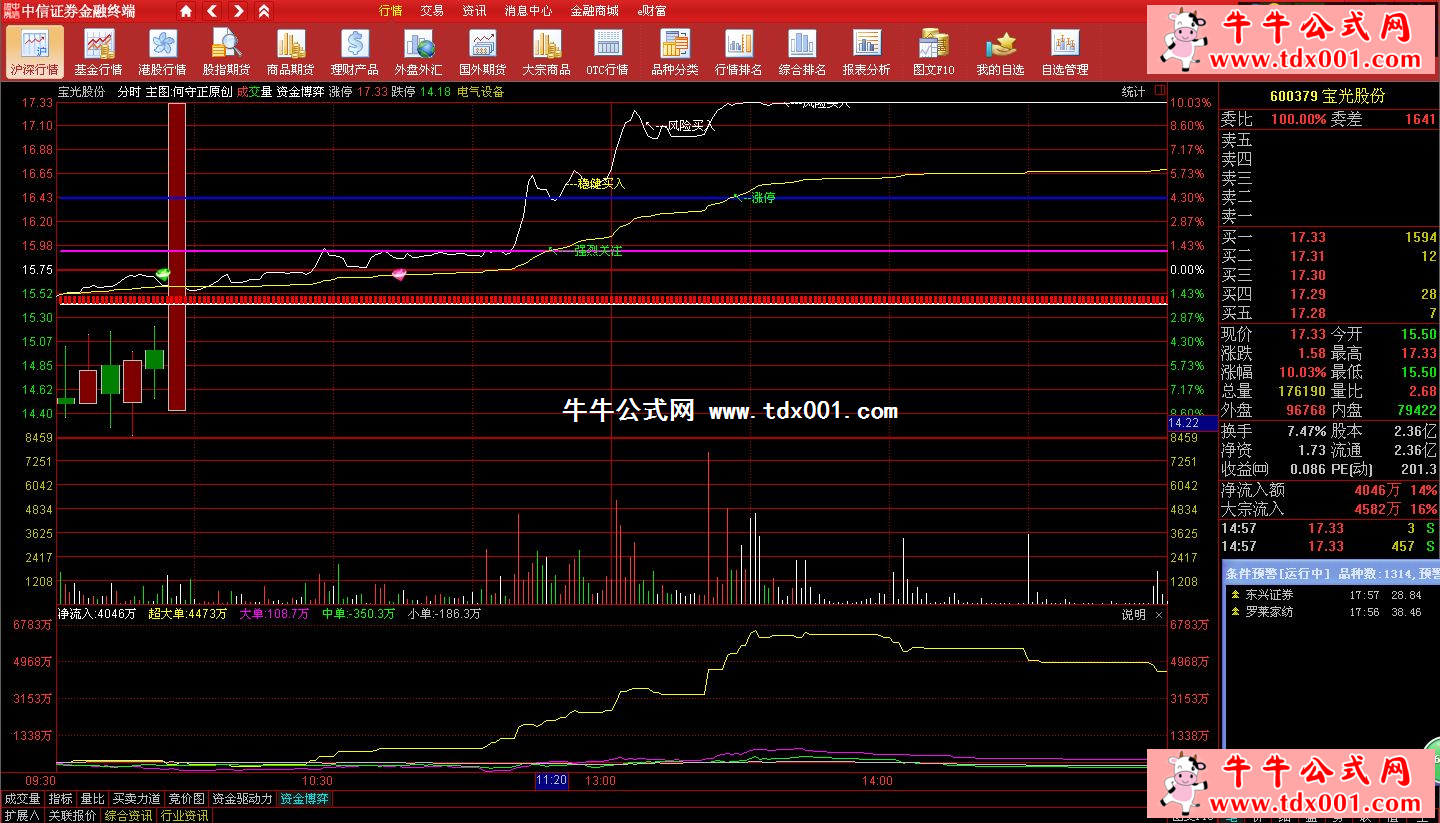Select the 资金博弈 tab
Viewport: 1440px width, 823px height.
[x=304, y=799]
